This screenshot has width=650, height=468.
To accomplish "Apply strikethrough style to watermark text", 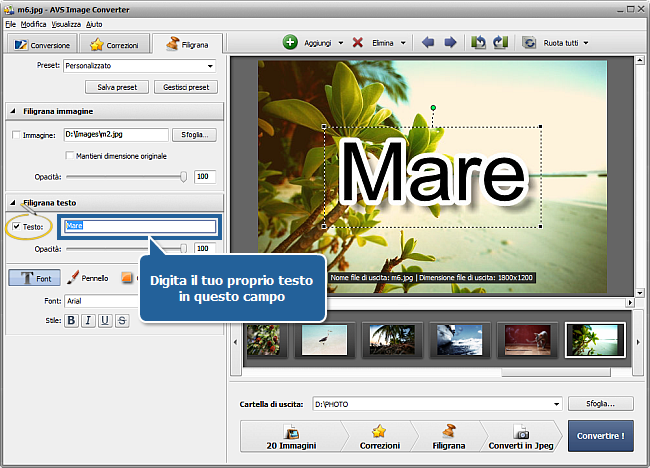I will (x=122, y=320).
